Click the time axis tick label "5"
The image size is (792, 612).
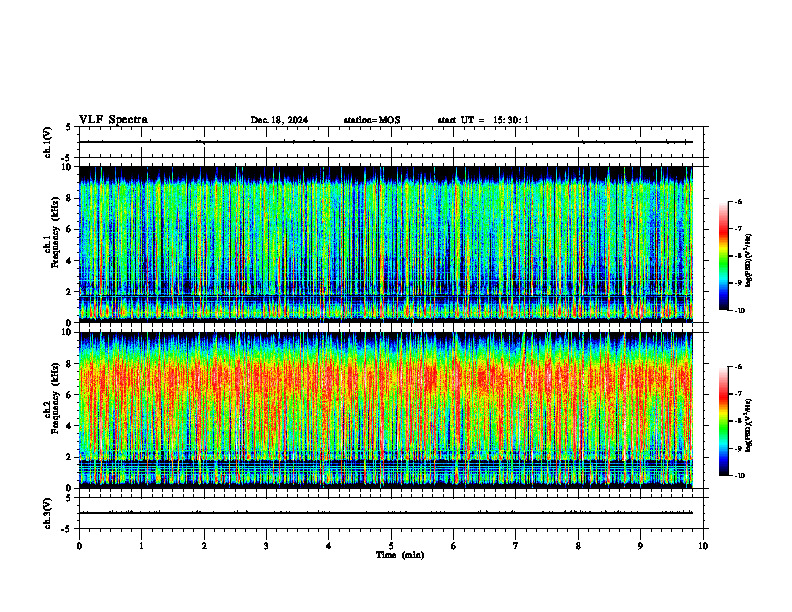click(391, 546)
